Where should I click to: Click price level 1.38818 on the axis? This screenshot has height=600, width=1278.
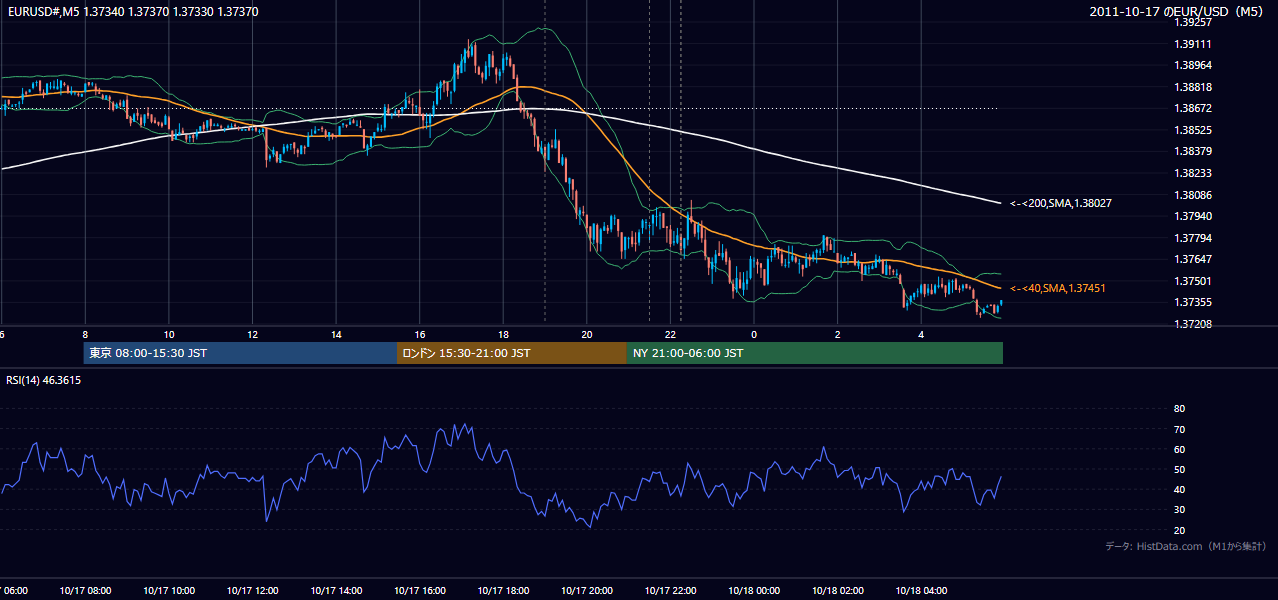pyautogui.click(x=1192, y=87)
